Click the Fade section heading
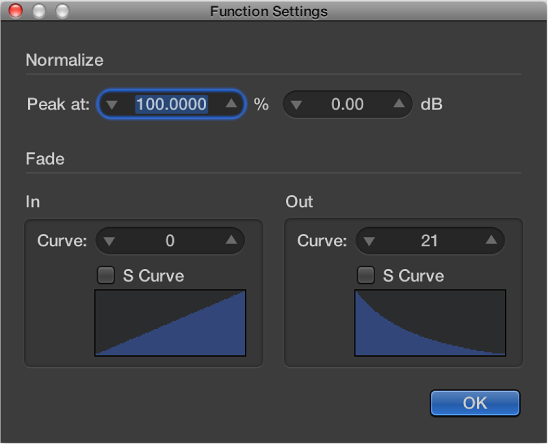Viewport: 548px width, 444px height. 45,159
